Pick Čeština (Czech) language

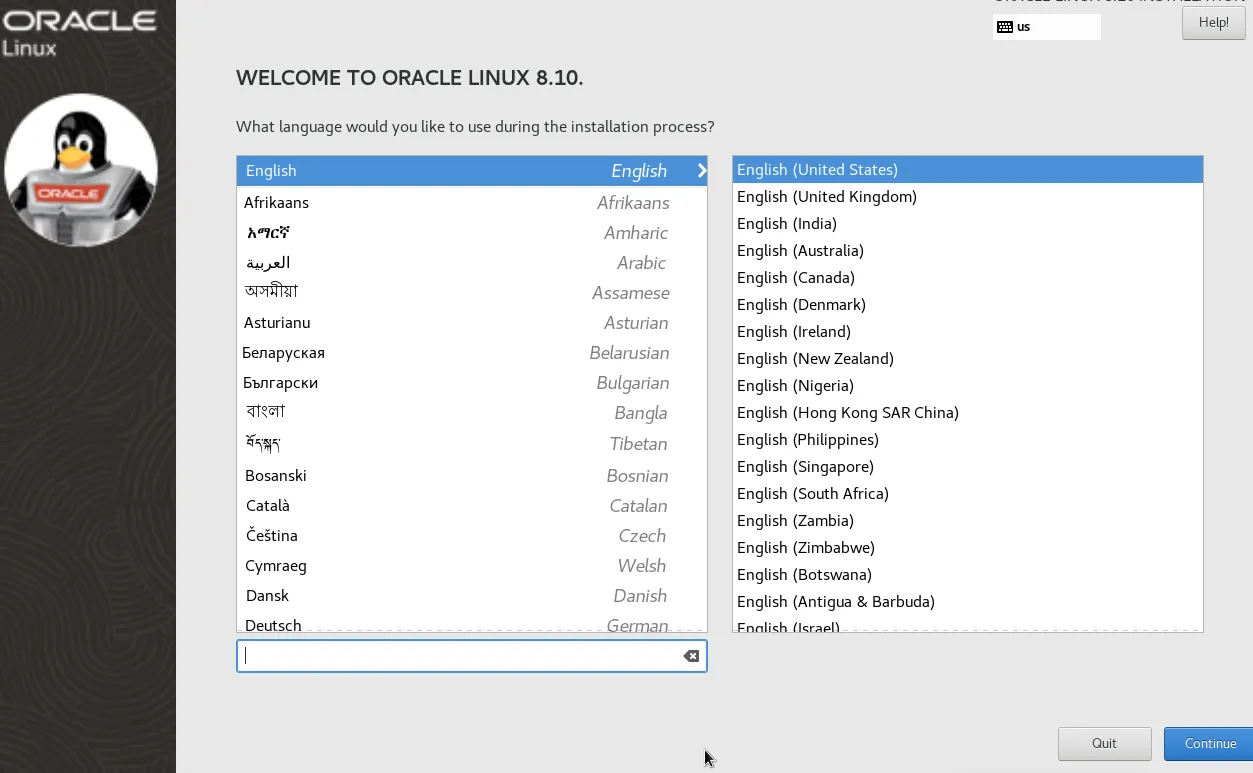tap(472, 535)
